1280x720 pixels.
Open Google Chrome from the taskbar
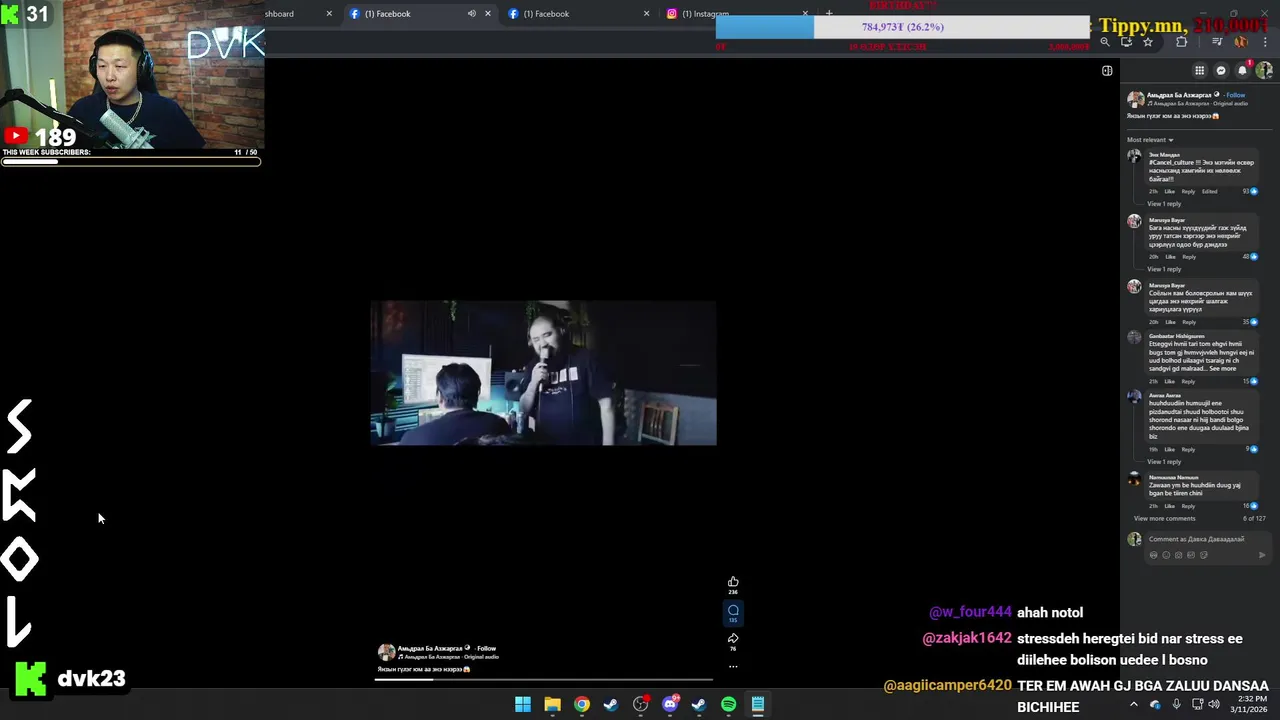tap(582, 704)
